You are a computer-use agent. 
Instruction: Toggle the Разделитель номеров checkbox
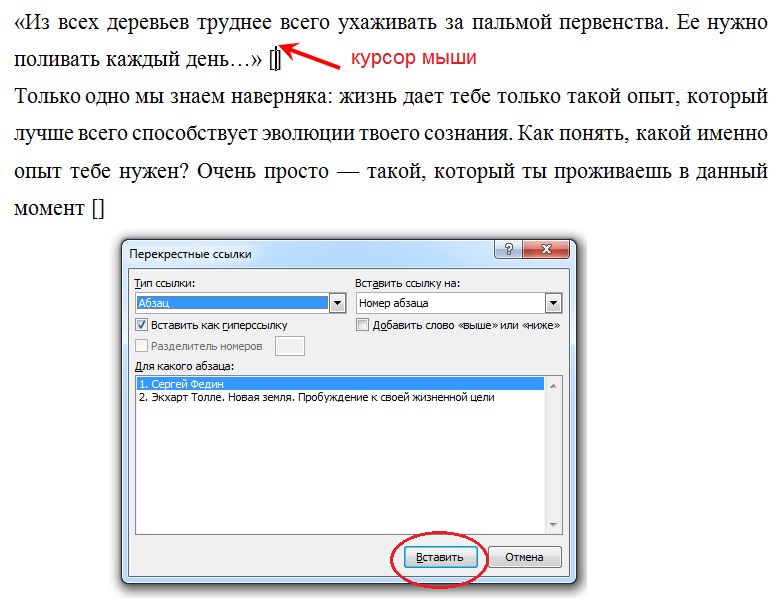(x=141, y=346)
